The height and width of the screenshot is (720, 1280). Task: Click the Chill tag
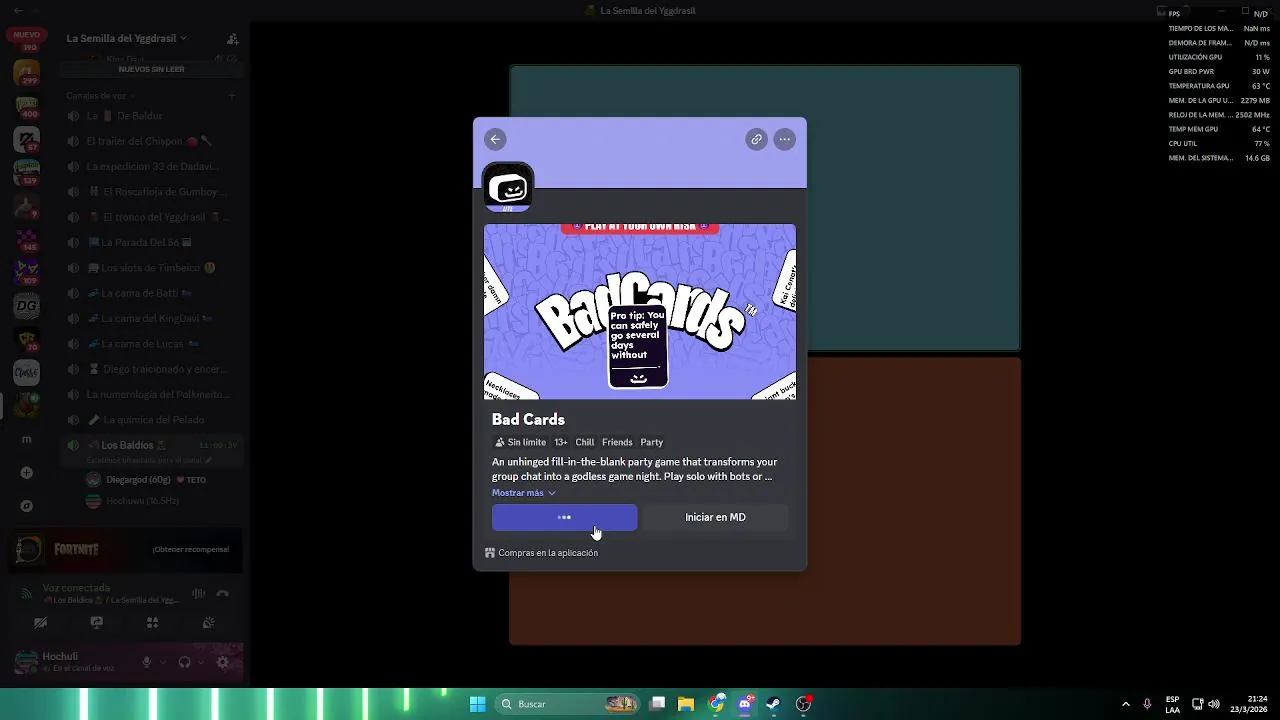pyautogui.click(x=585, y=442)
